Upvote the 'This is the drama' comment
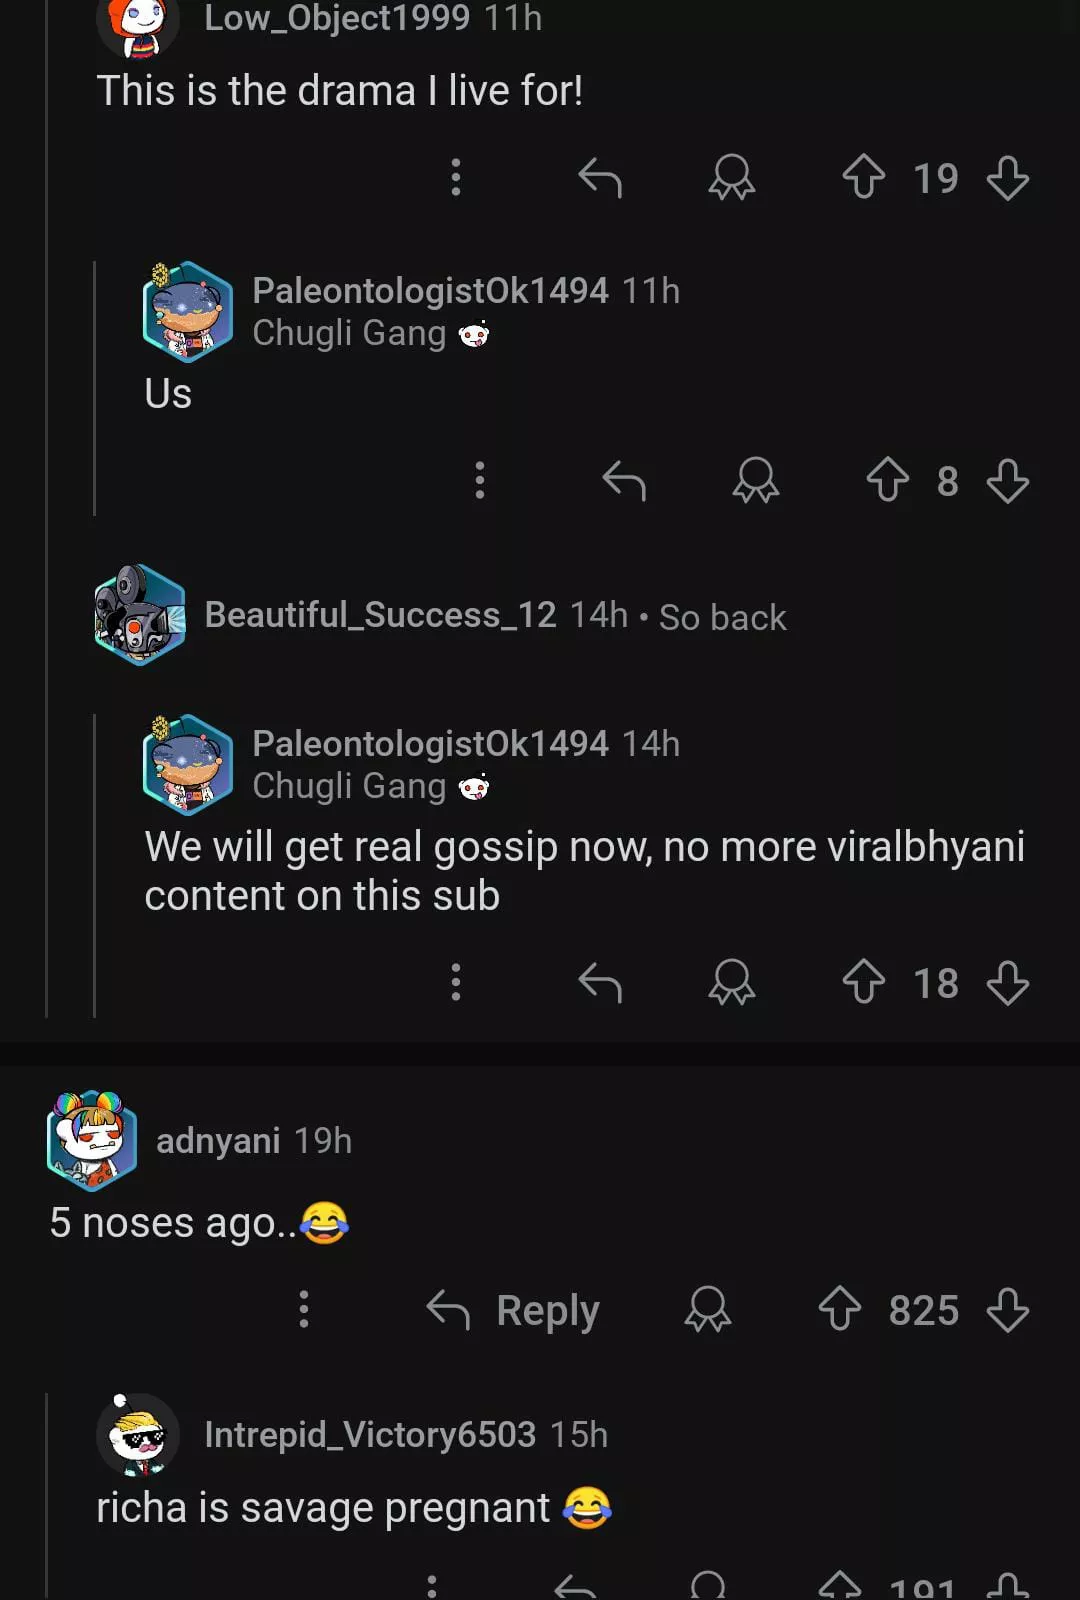This screenshot has width=1080, height=1600. pyautogui.click(x=864, y=178)
